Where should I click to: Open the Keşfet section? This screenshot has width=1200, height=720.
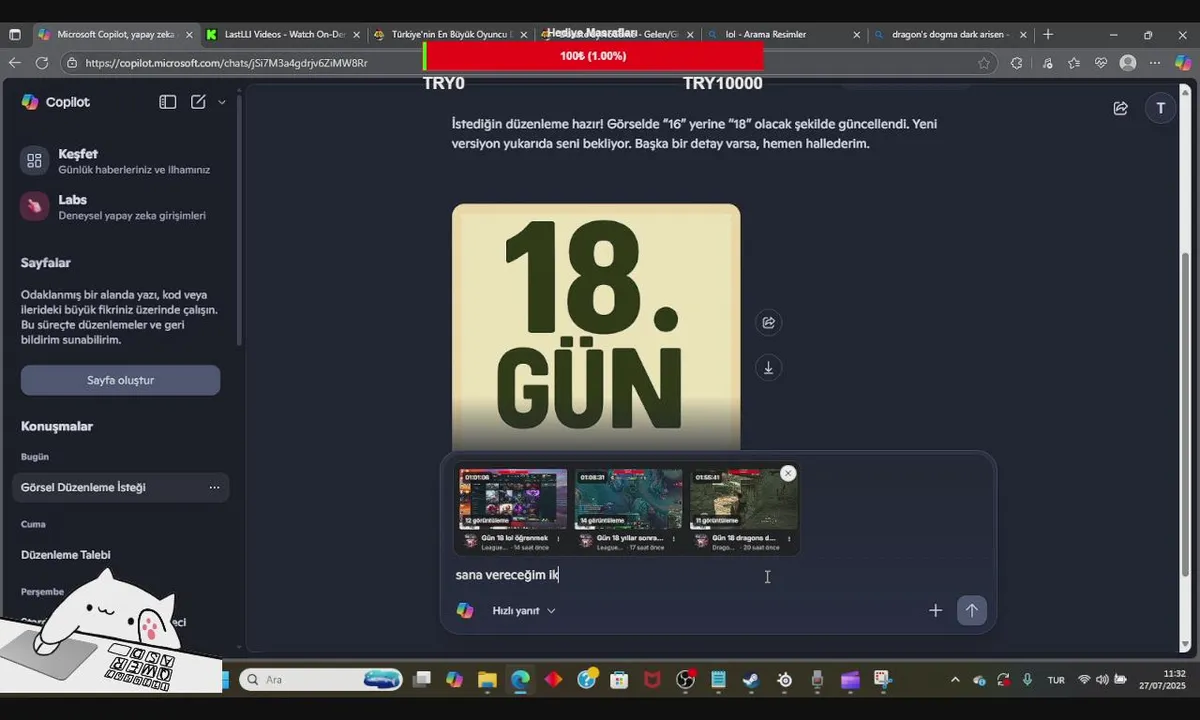(120, 161)
